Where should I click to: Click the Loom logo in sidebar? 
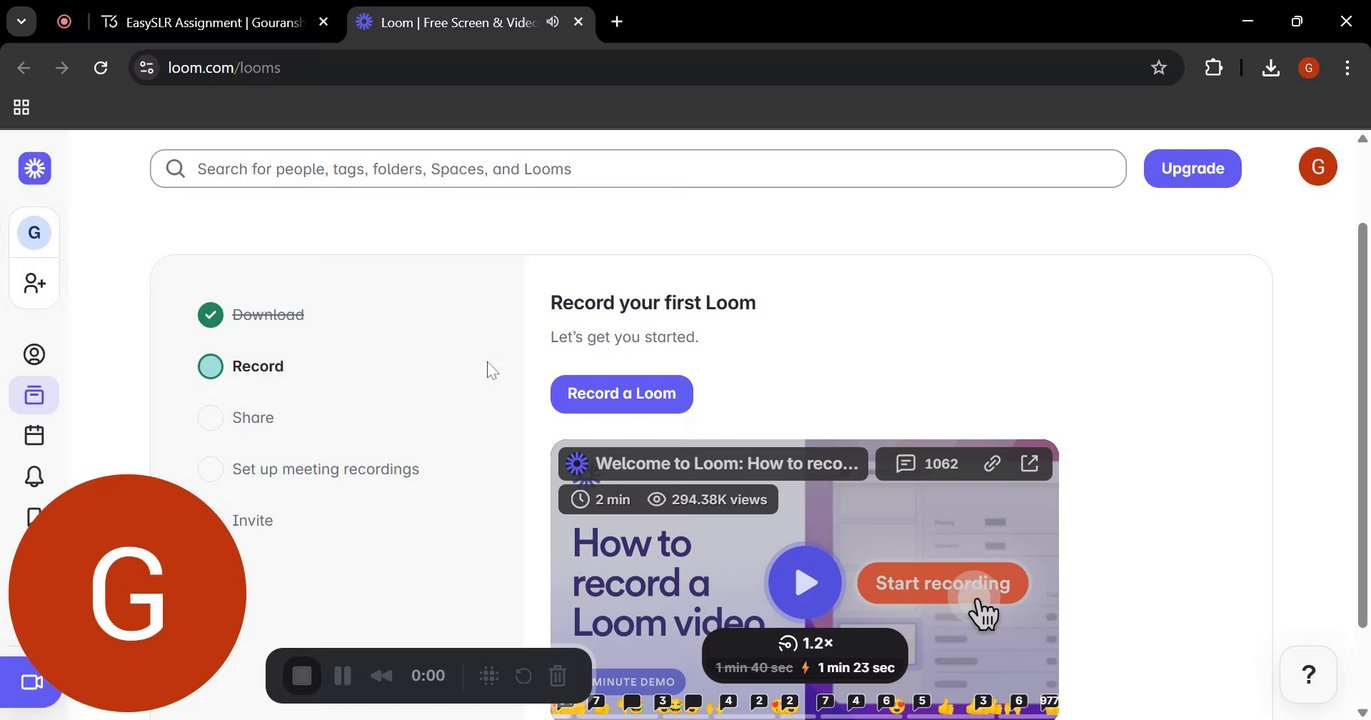[x=34, y=168]
